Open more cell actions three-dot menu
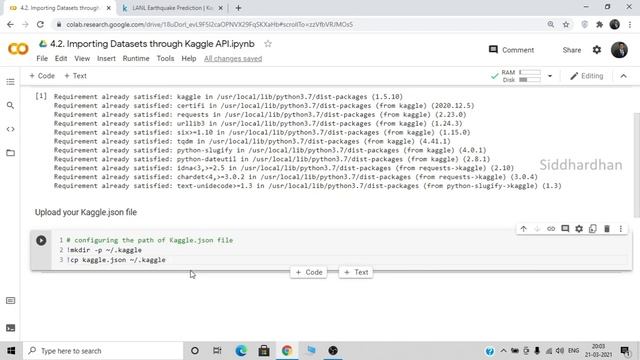This screenshot has width=640, height=360. (x=621, y=229)
